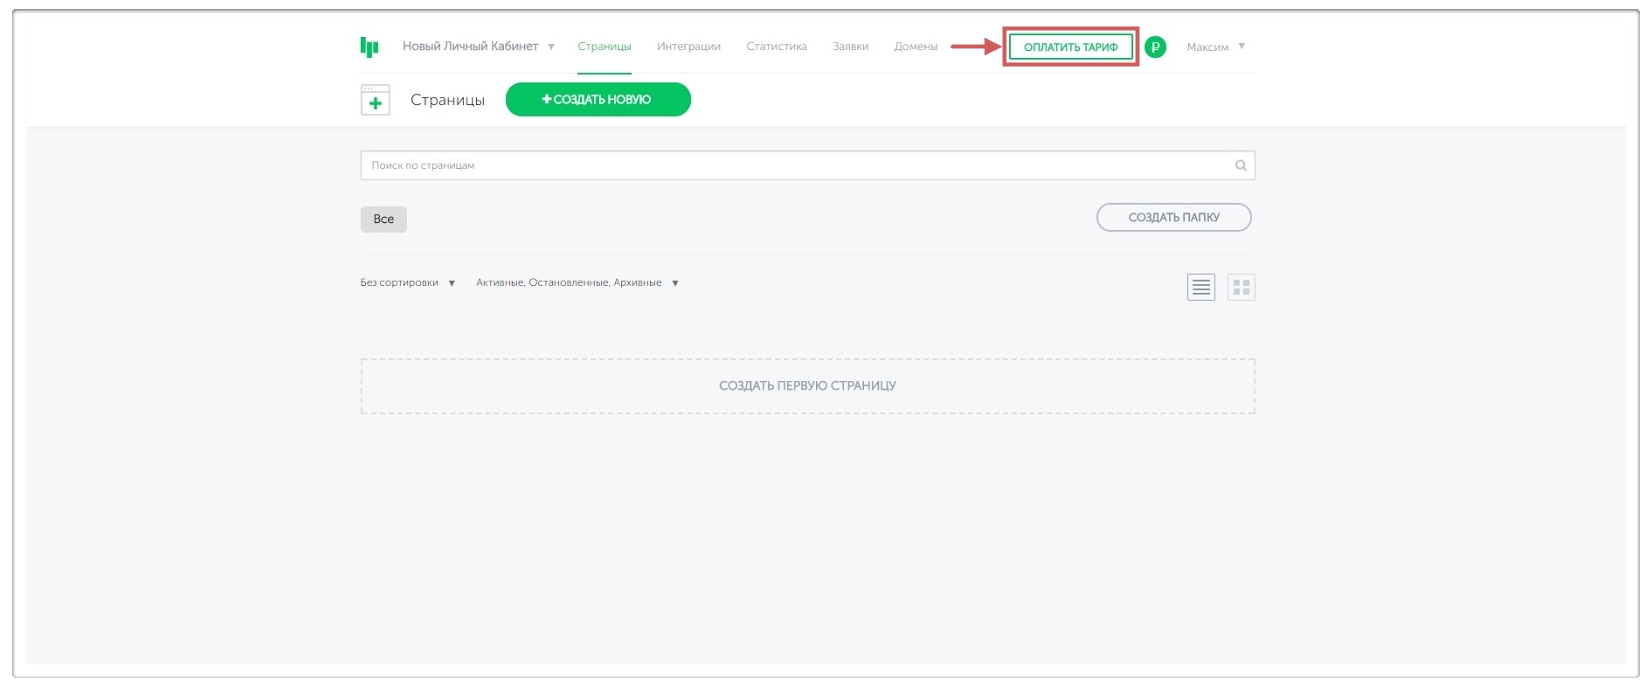The image size is (1652, 697).
Task: Click the Создать папку button
Action: [1173, 218]
